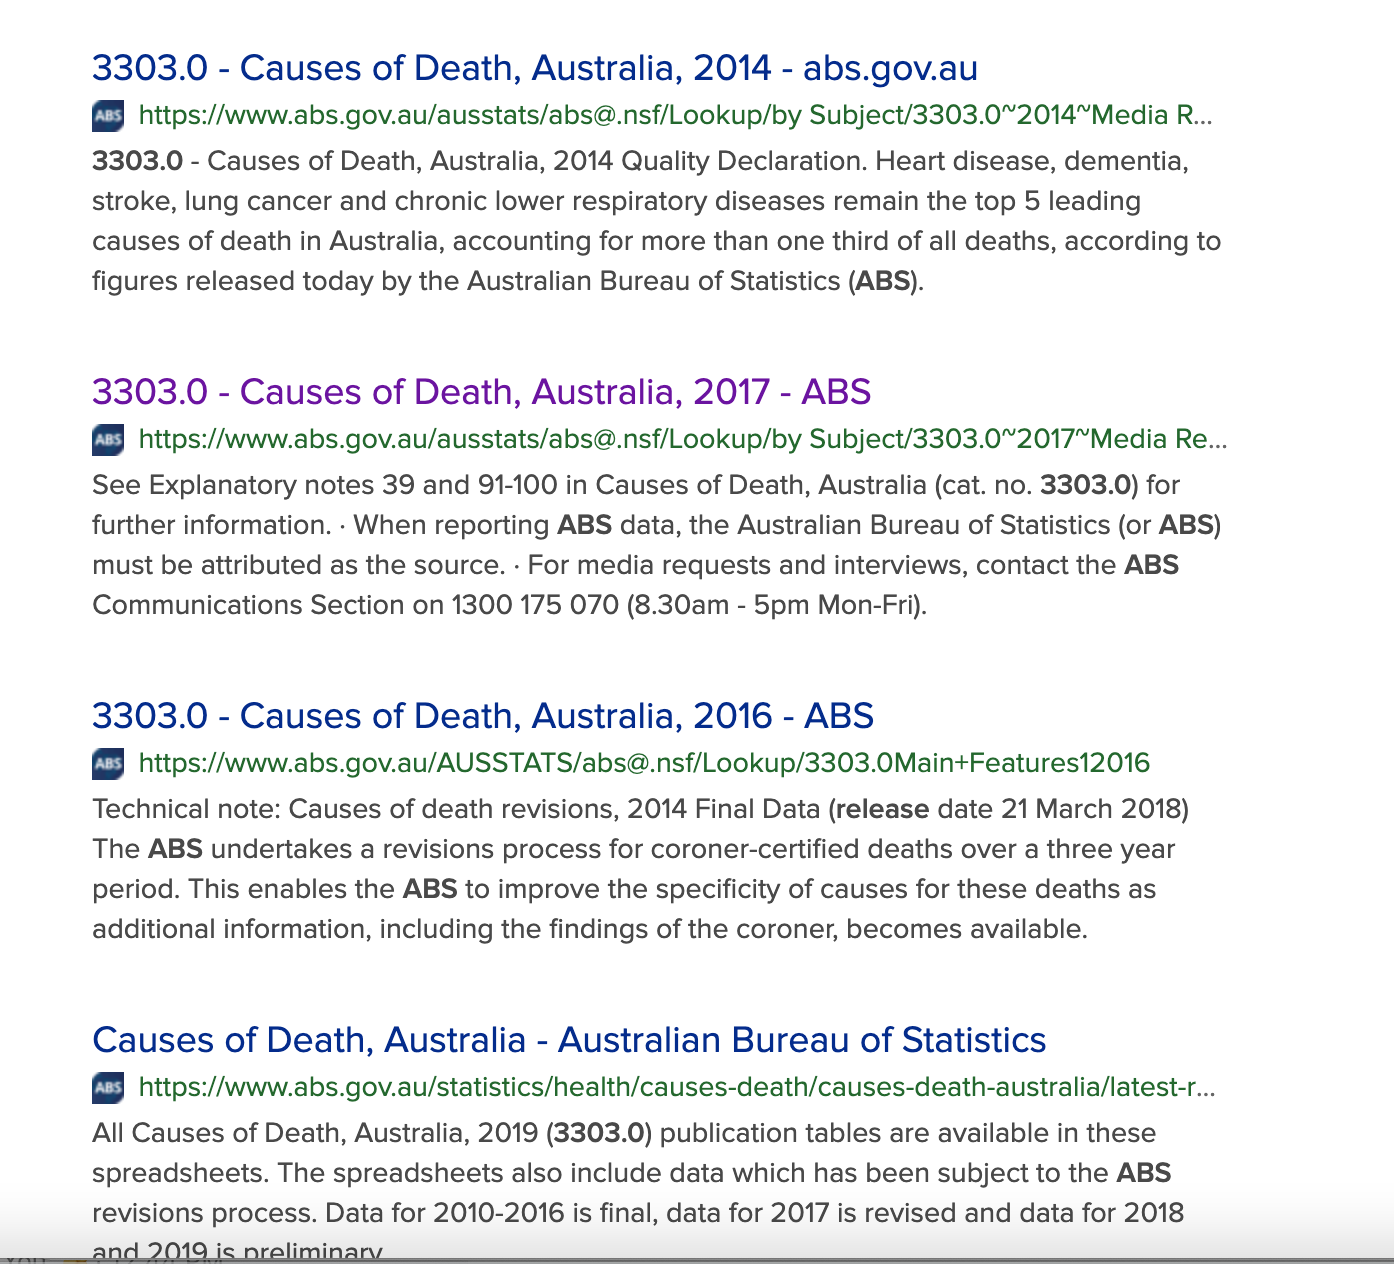Click the causes-death-australia/latest-r URL
This screenshot has width=1394, height=1264.
[x=676, y=1088]
